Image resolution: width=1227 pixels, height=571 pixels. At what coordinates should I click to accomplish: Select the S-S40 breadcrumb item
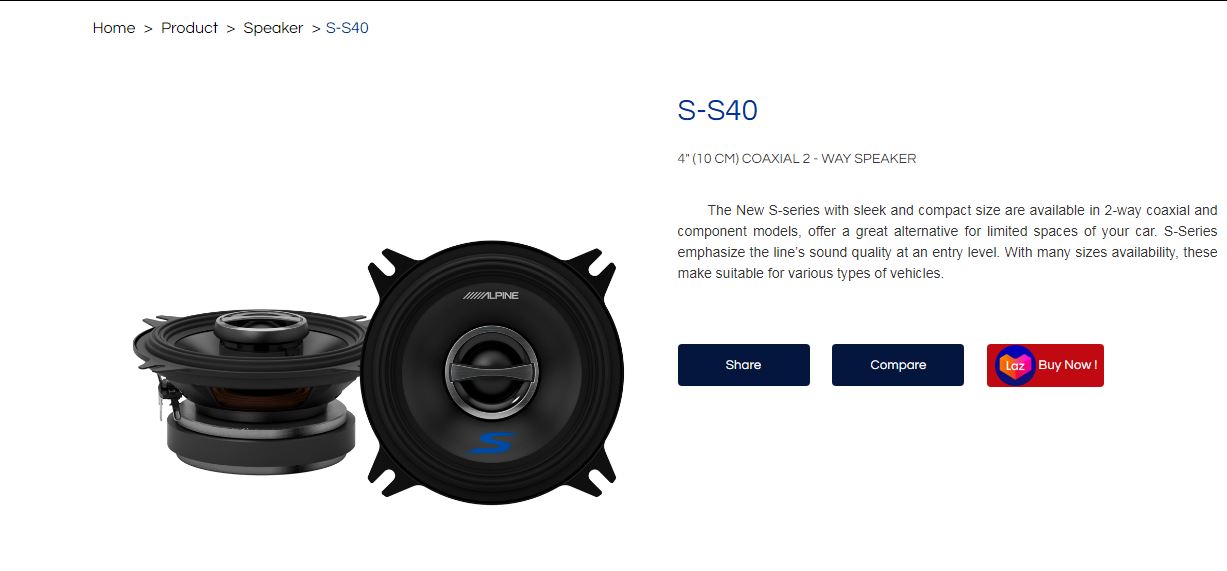347,28
